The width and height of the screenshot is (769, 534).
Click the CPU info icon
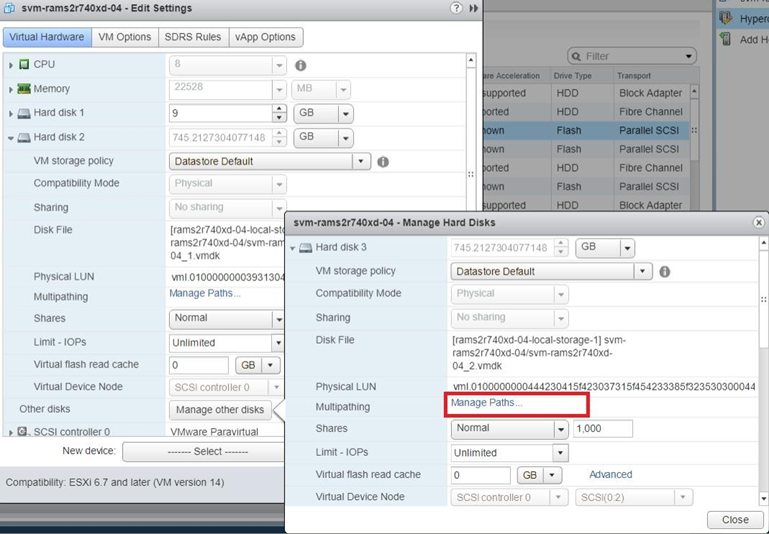coord(300,66)
